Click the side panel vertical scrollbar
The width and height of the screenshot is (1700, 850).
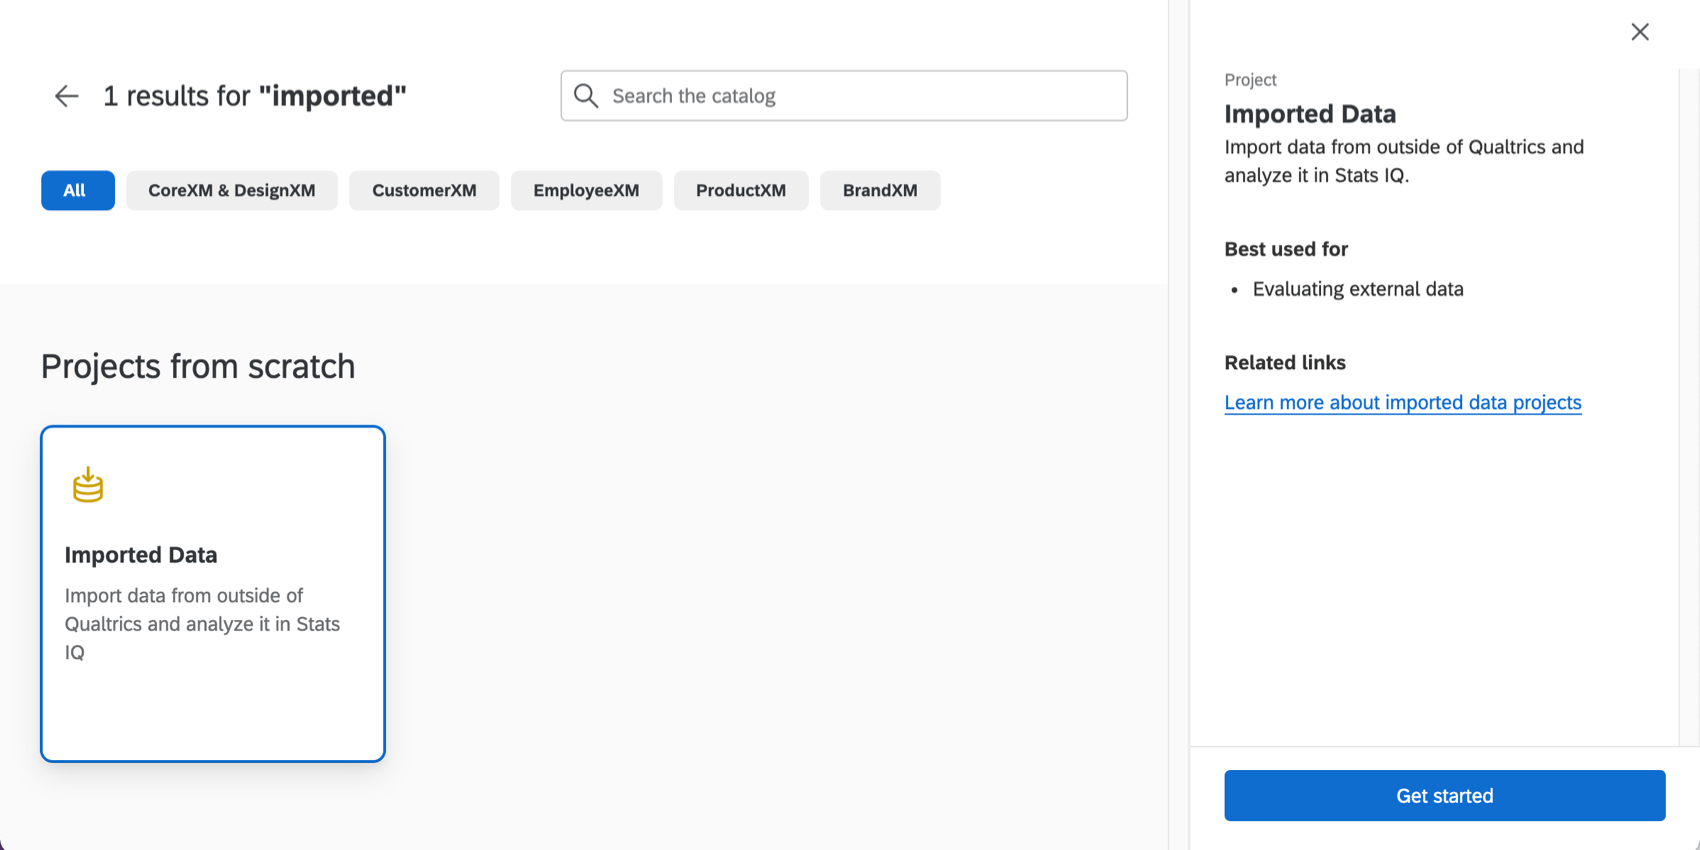(1688, 408)
